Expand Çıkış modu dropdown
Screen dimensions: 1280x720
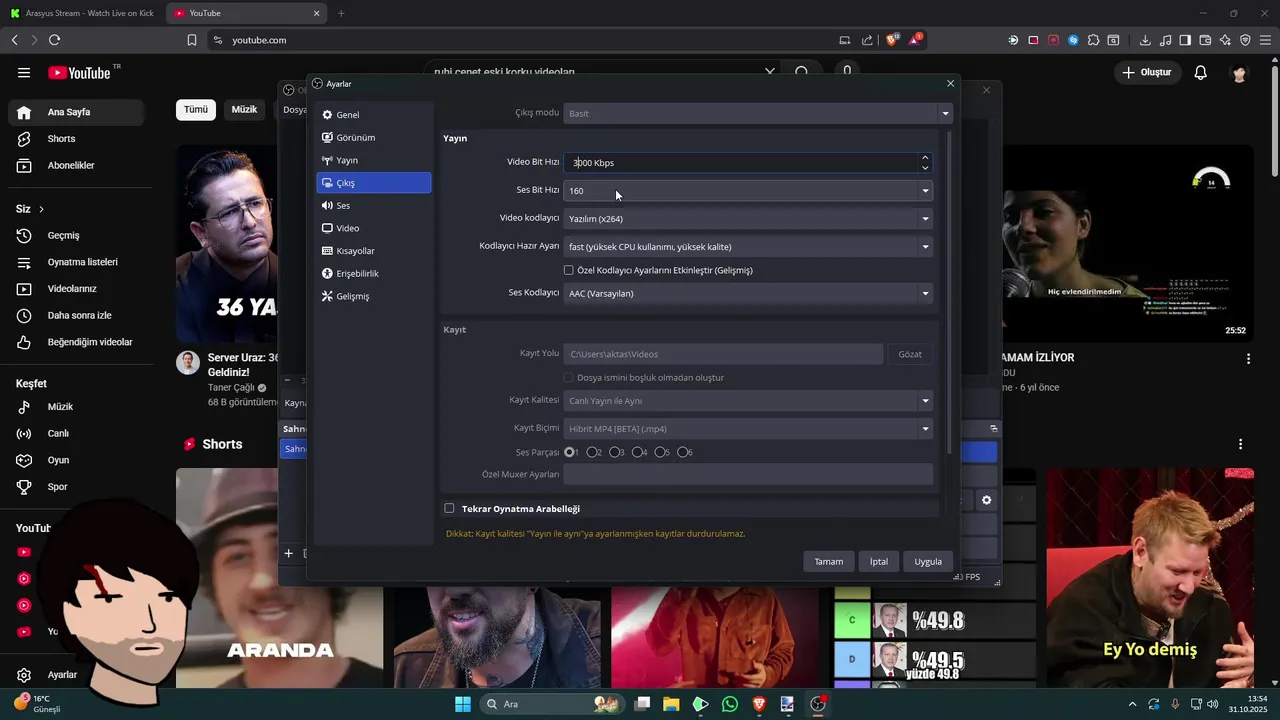click(757, 113)
